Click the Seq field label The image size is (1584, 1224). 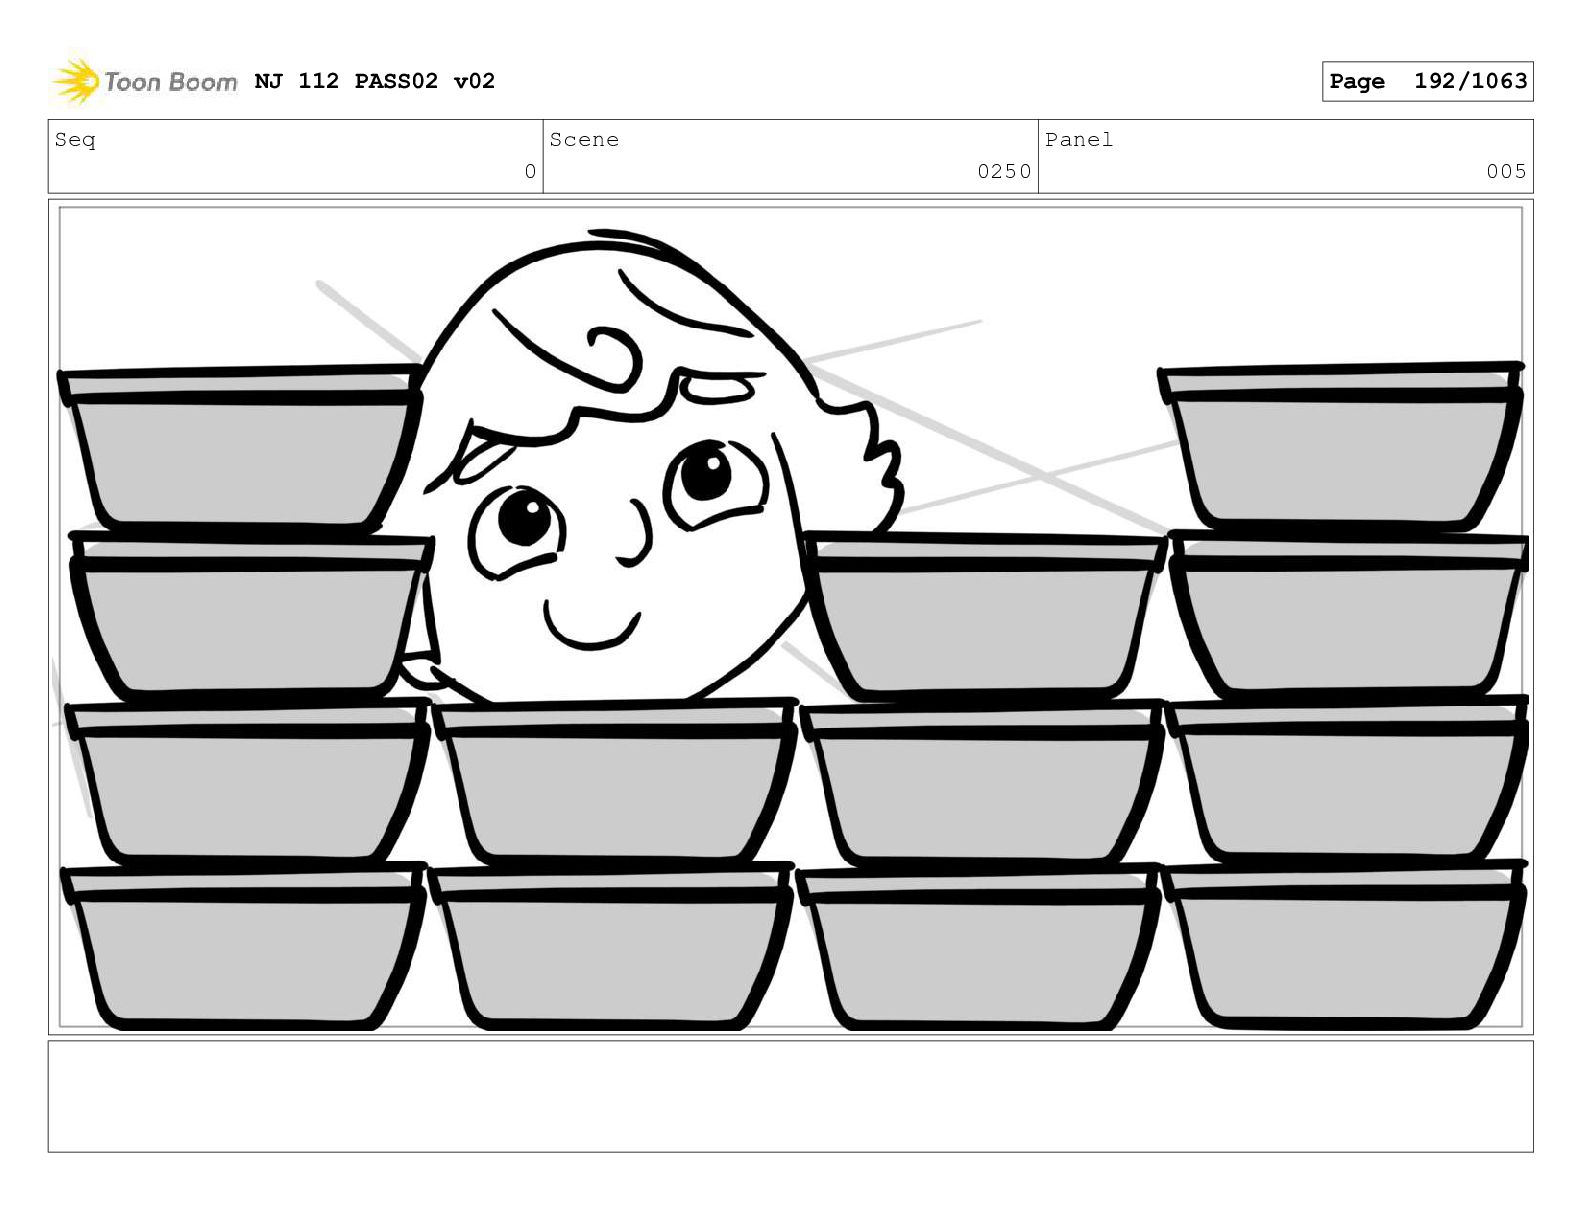76,140
